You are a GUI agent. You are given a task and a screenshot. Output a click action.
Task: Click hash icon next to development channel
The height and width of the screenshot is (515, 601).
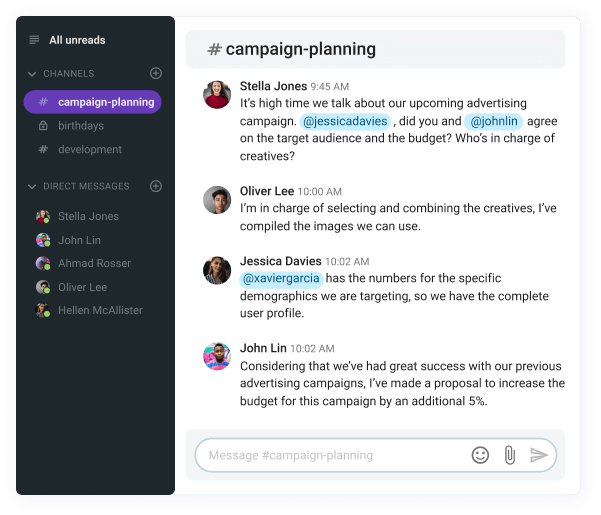pos(43,149)
